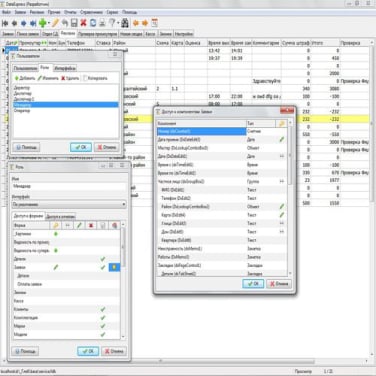
Task: Click the floppy disk save toolbar icon
Action: pyautogui.click(x=74, y=23)
